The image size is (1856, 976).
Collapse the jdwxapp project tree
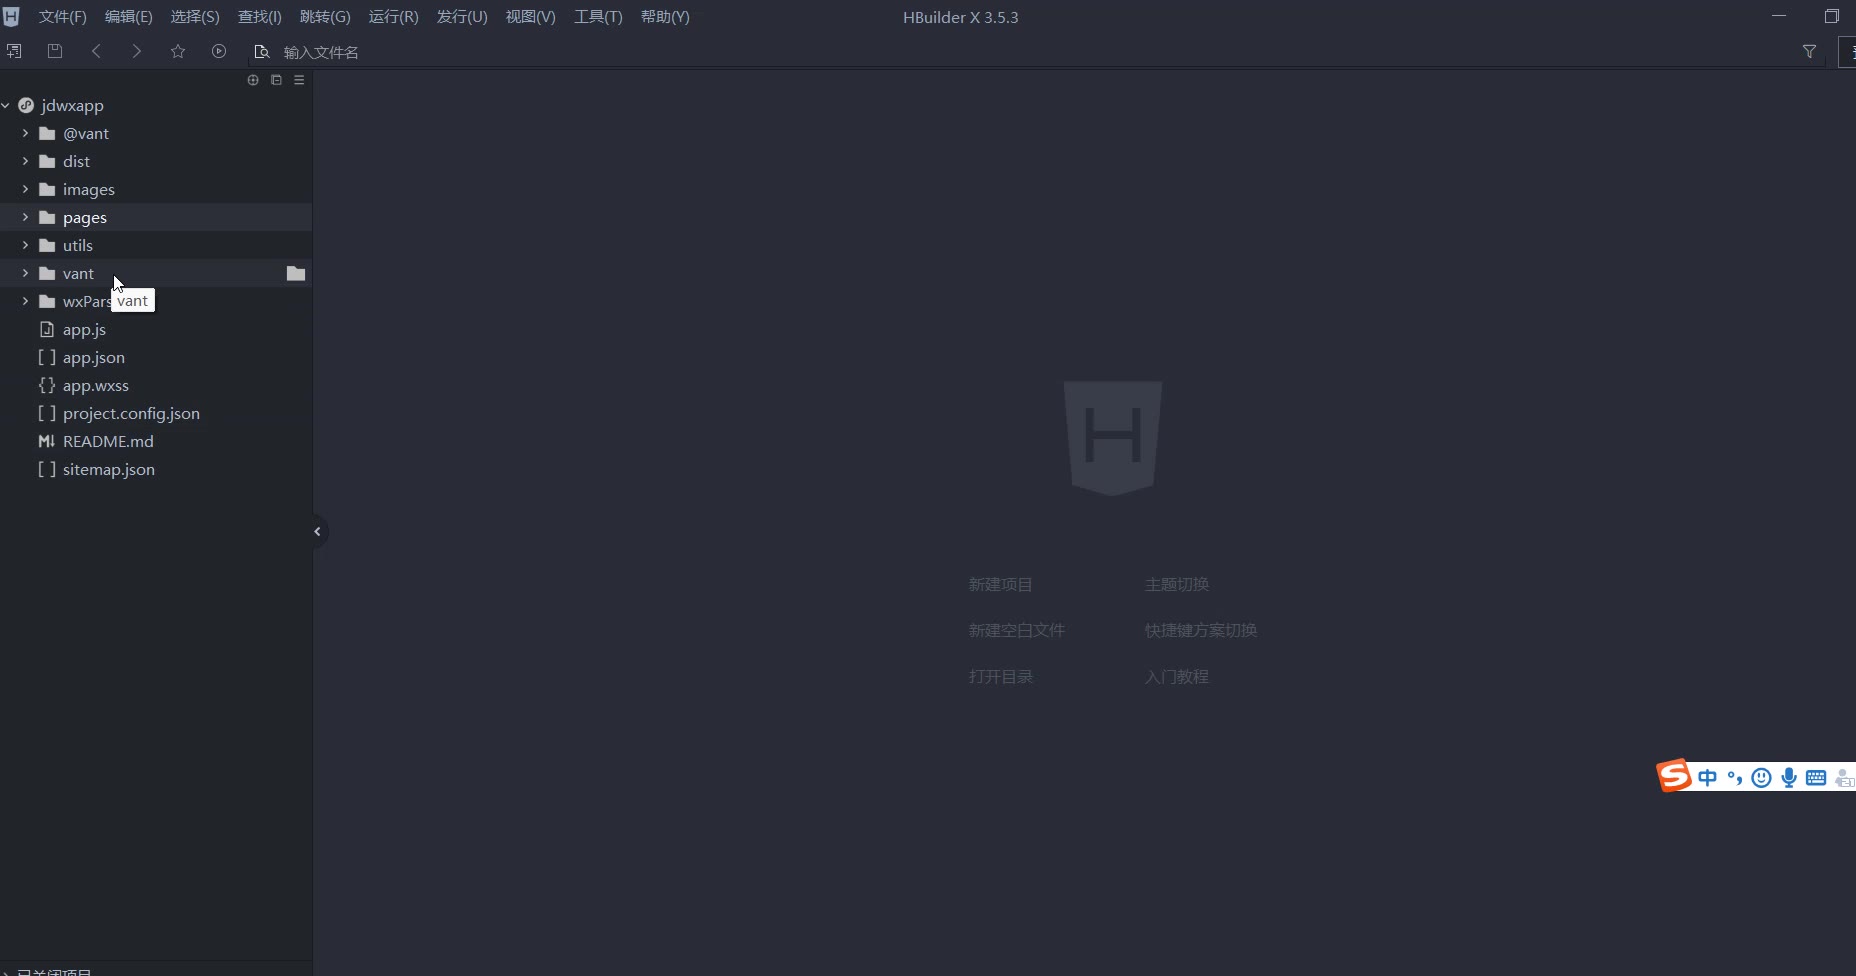[6, 105]
